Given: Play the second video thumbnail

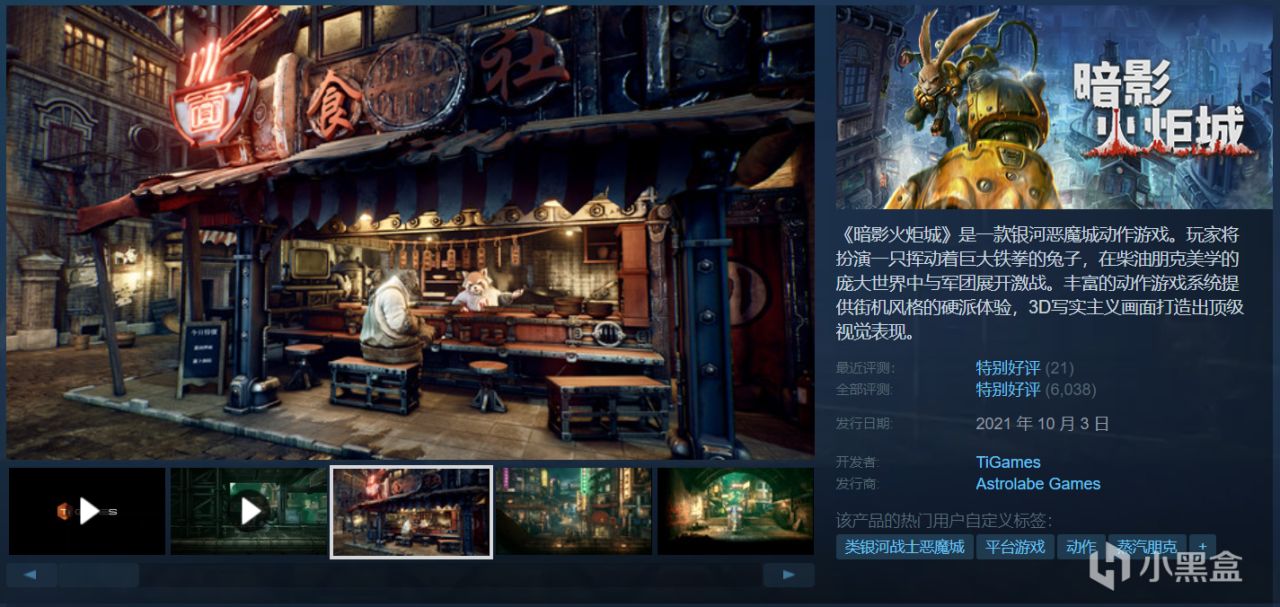Looking at the screenshot, I should click(x=249, y=511).
